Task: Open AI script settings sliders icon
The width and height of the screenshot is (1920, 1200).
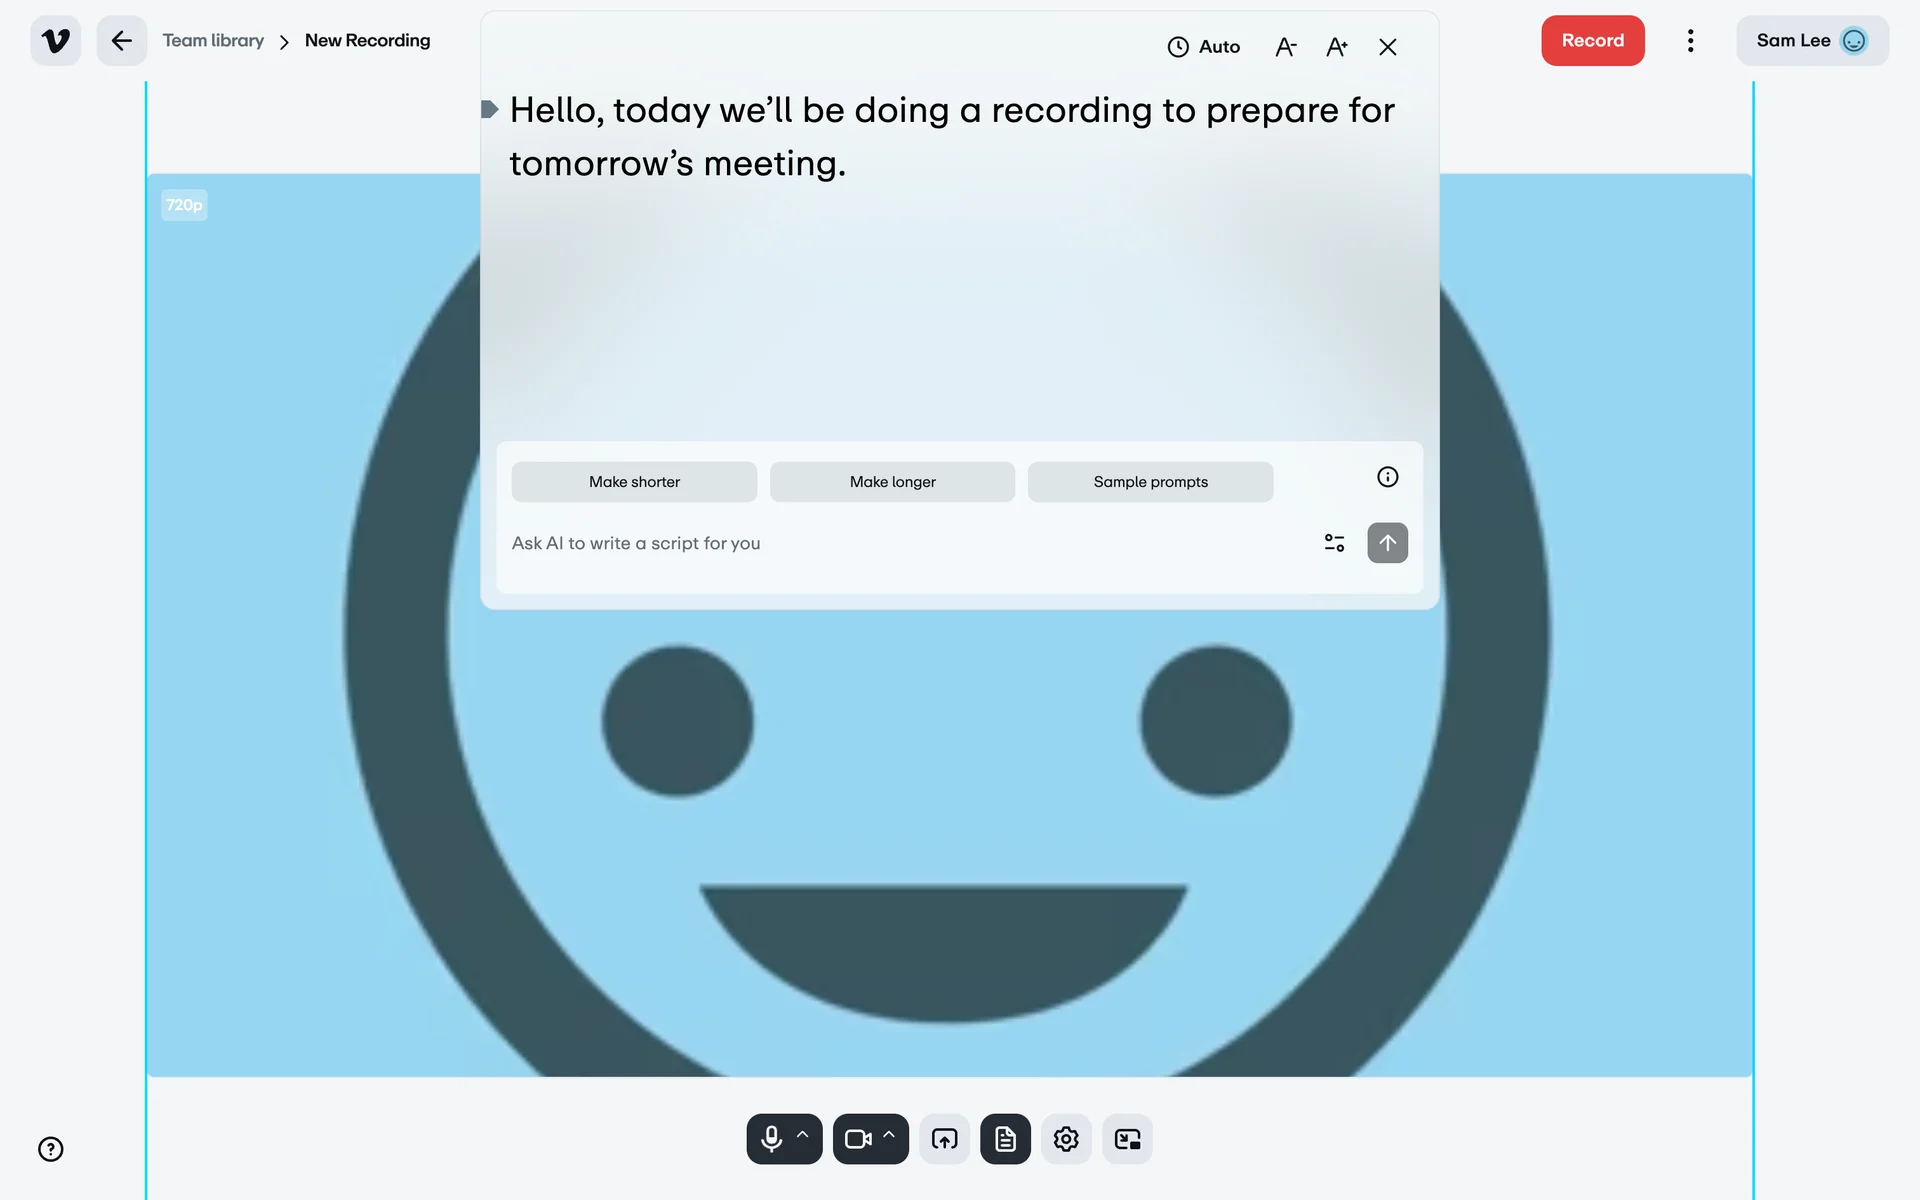Action: [x=1334, y=543]
